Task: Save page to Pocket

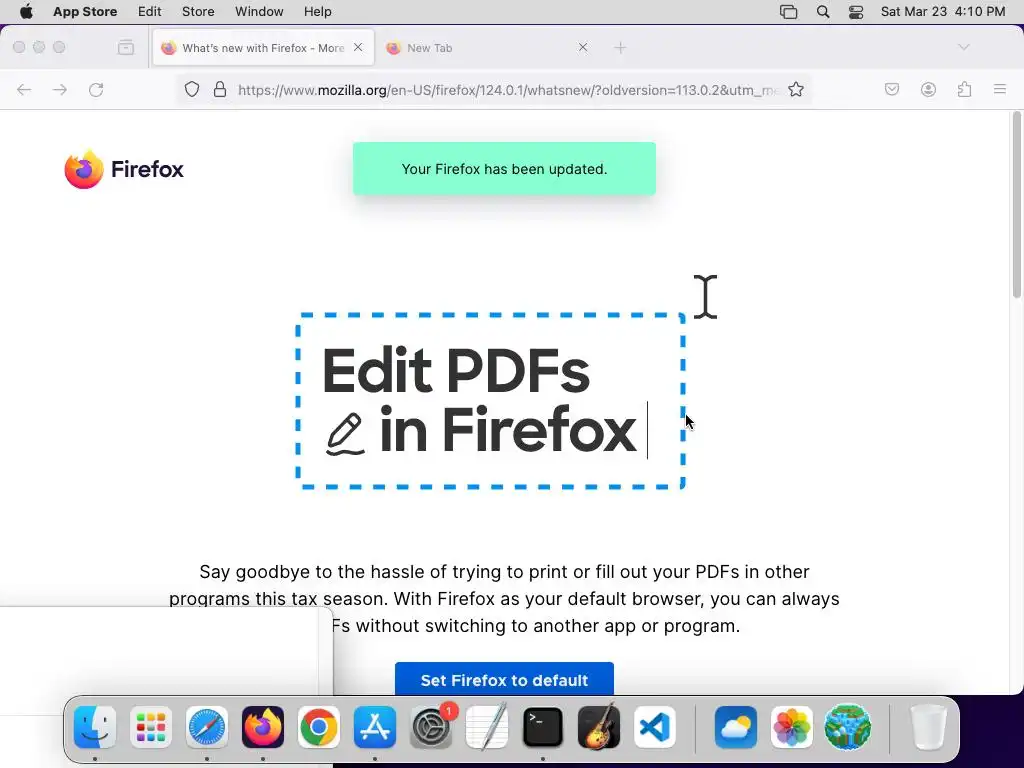Action: tap(891, 89)
